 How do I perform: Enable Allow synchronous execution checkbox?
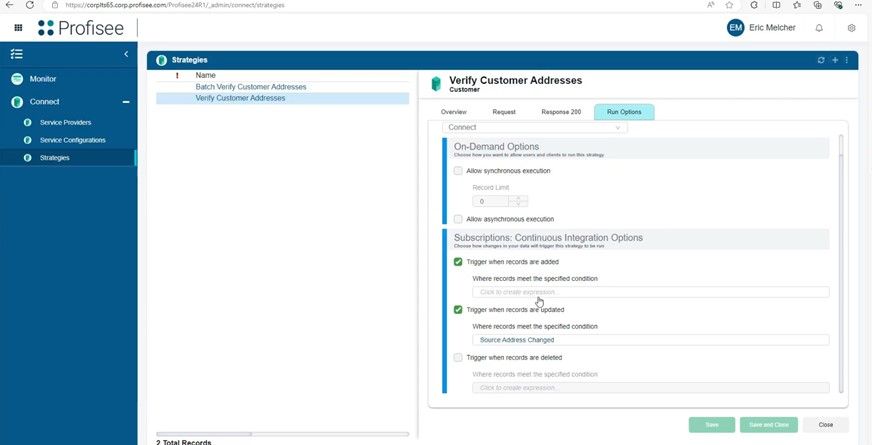(458, 171)
